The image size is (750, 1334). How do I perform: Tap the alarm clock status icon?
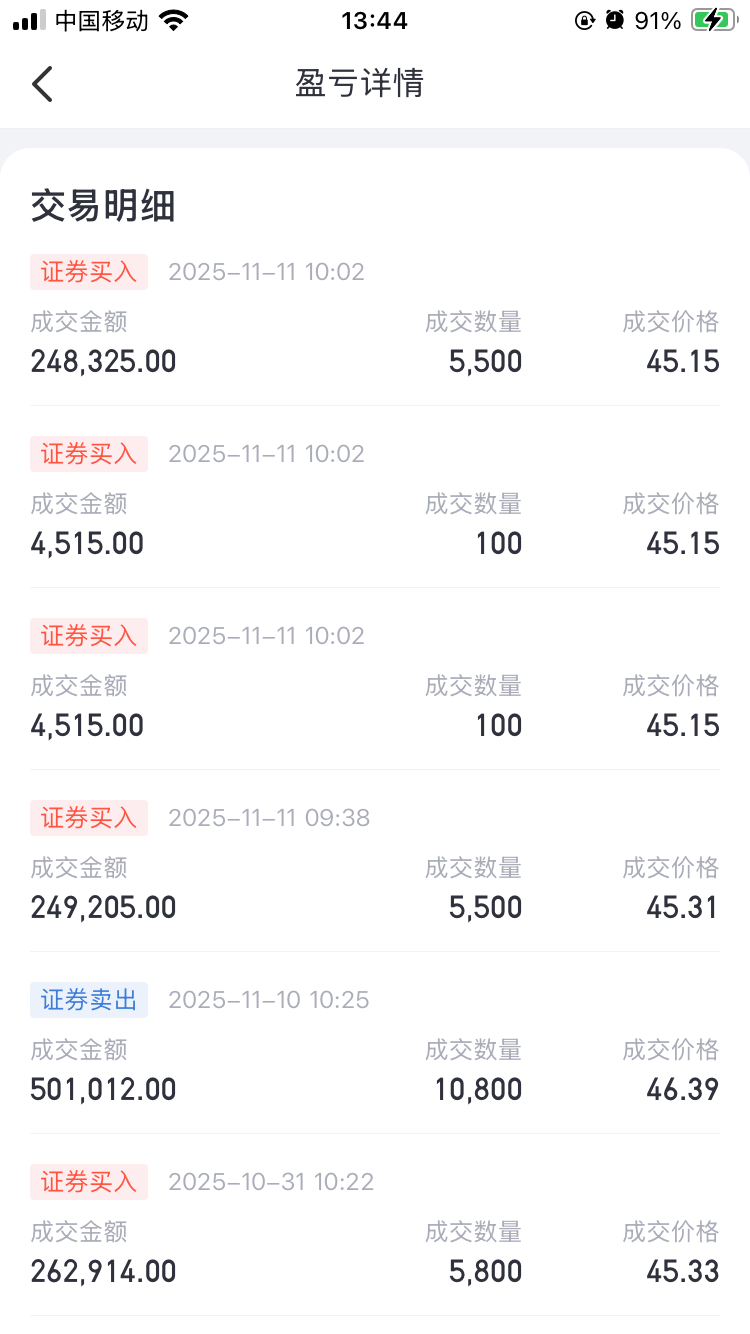pyautogui.click(x=615, y=21)
